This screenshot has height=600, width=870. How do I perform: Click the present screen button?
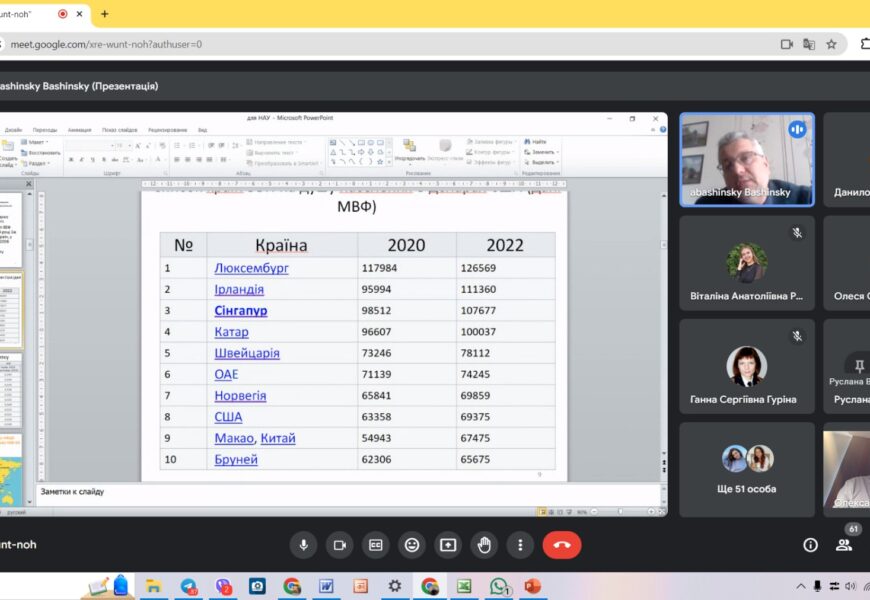pyautogui.click(x=448, y=545)
